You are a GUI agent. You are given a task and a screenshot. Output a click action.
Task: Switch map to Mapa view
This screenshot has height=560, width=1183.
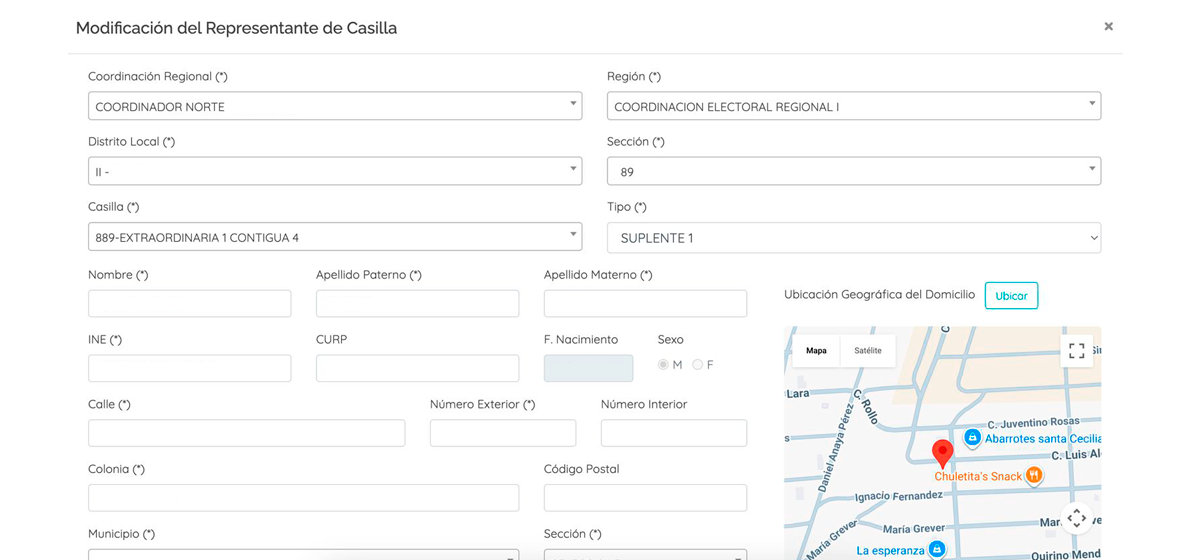tap(816, 351)
